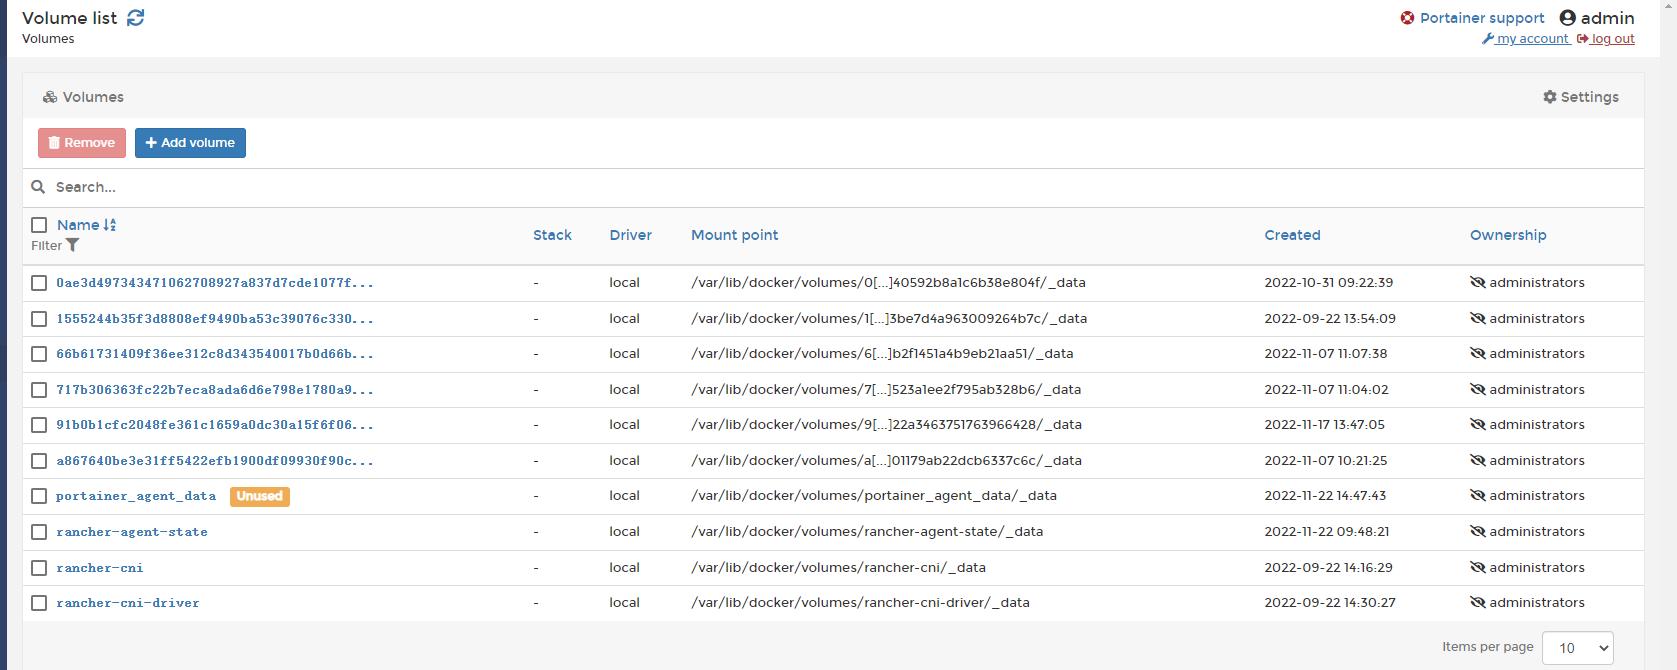Image resolution: width=1677 pixels, height=670 pixels.
Task: Check the 0ae3d497 volume checkbox
Action: pyautogui.click(x=39, y=283)
